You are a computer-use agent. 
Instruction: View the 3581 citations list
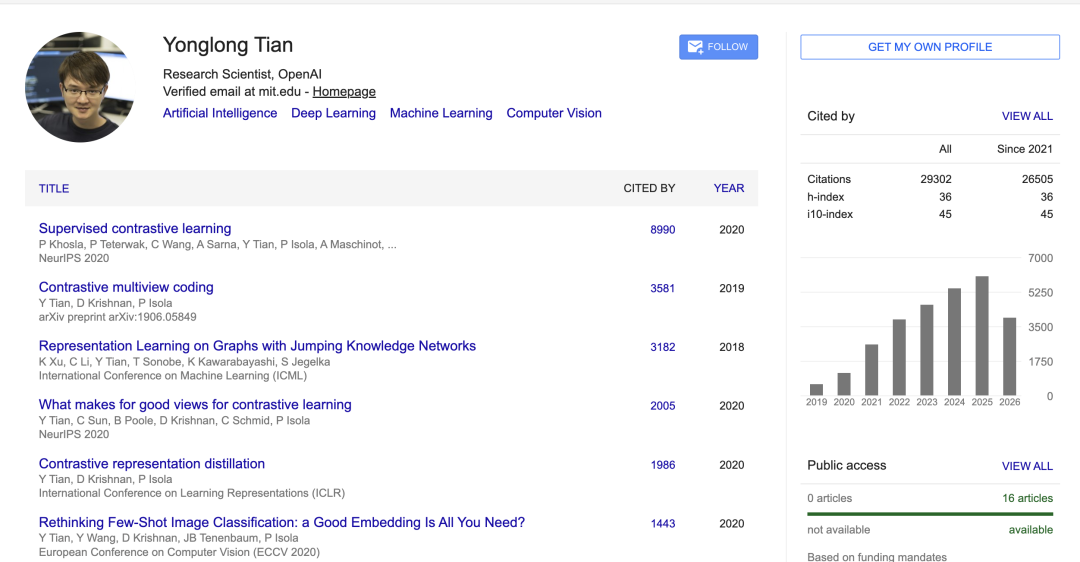(x=663, y=288)
